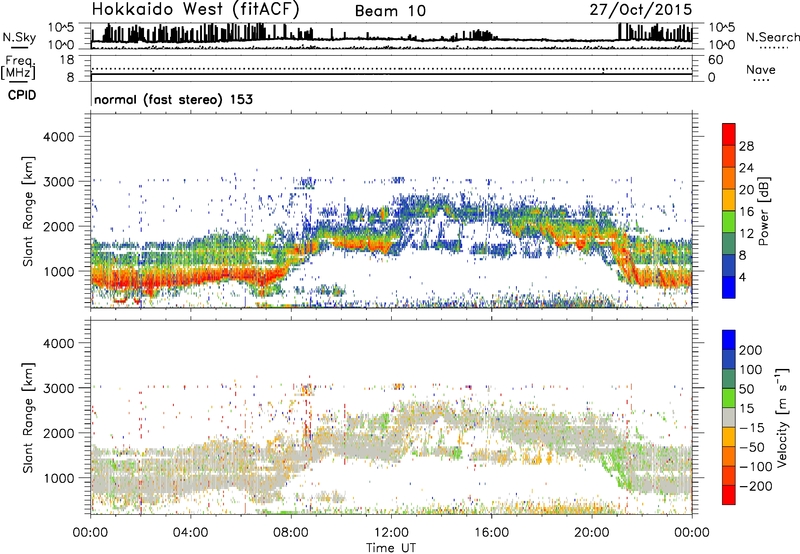This screenshot has height=554, width=800.
Task: Click the '24' label on Power scale
Action: pyautogui.click(x=746, y=168)
